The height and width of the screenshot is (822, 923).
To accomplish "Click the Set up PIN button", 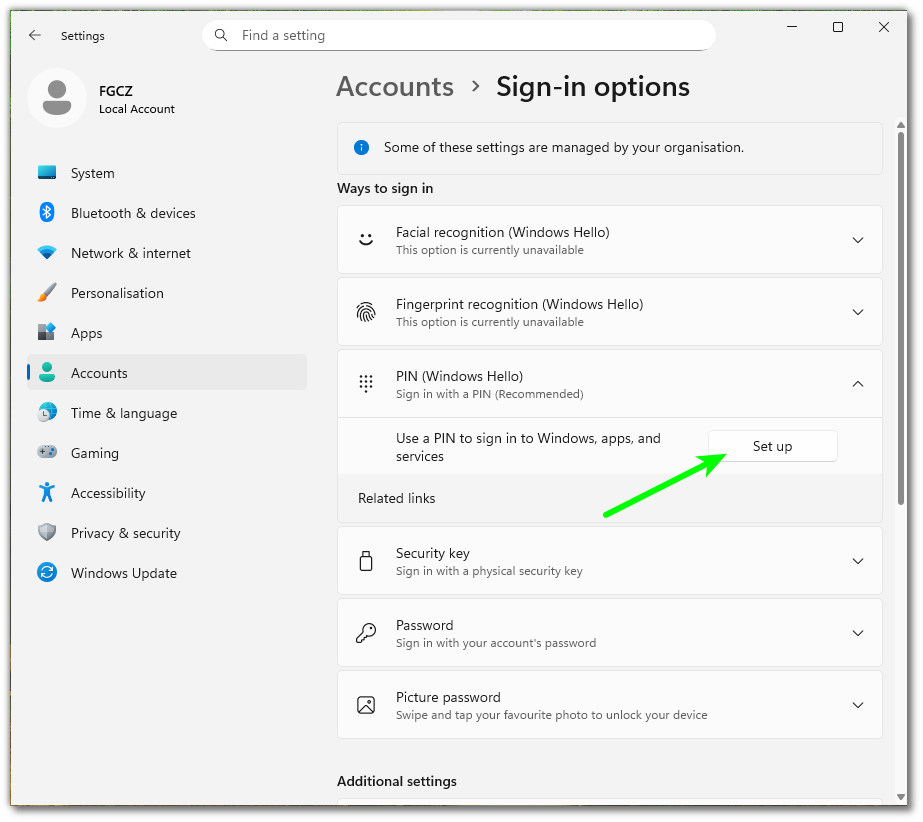I will pos(772,446).
